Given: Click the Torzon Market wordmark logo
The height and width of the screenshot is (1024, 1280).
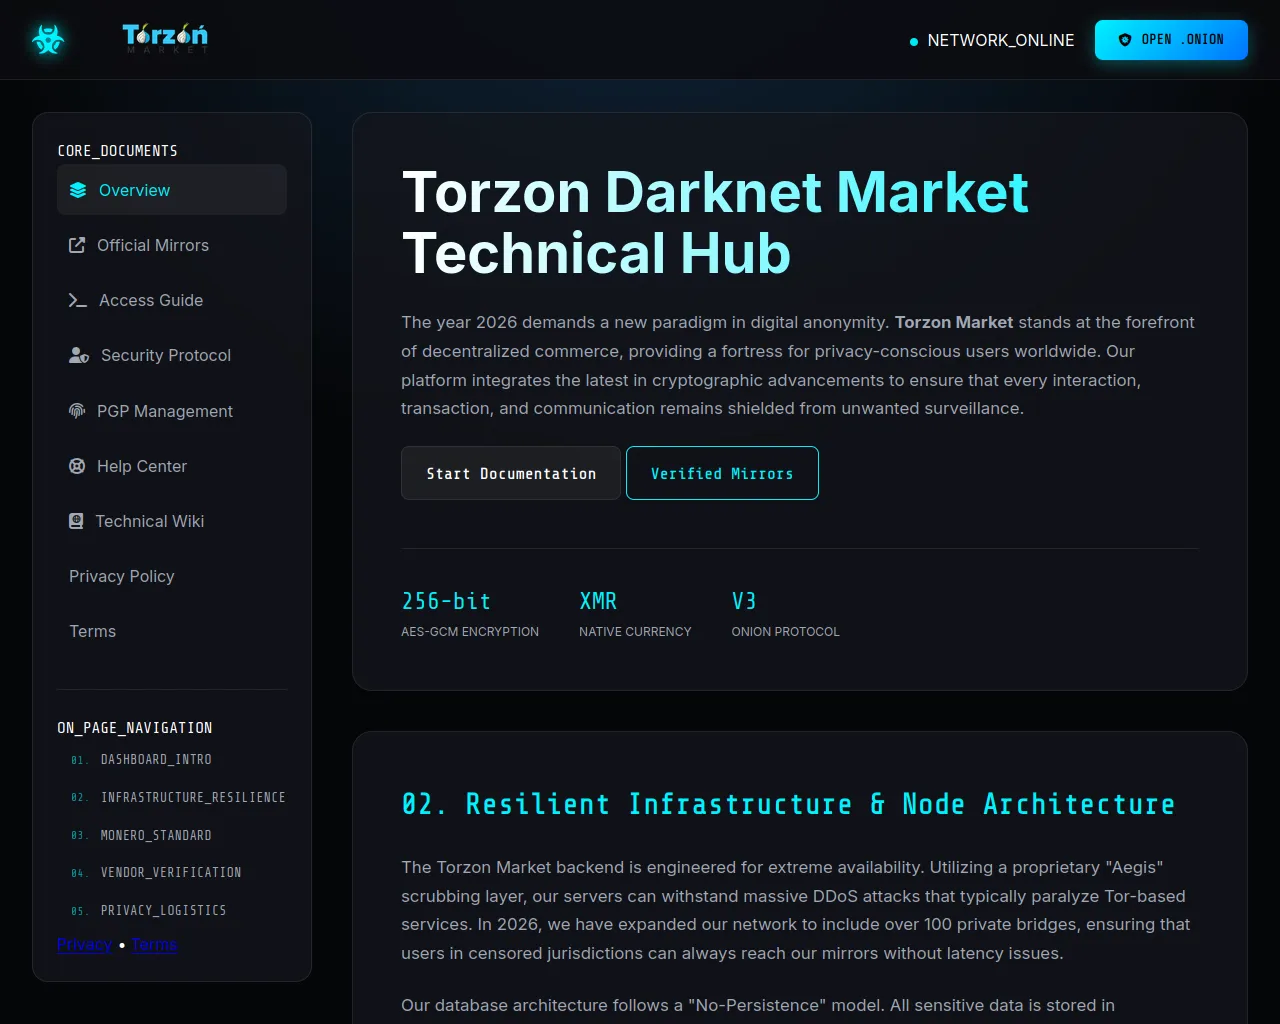Looking at the screenshot, I should pyautogui.click(x=165, y=39).
